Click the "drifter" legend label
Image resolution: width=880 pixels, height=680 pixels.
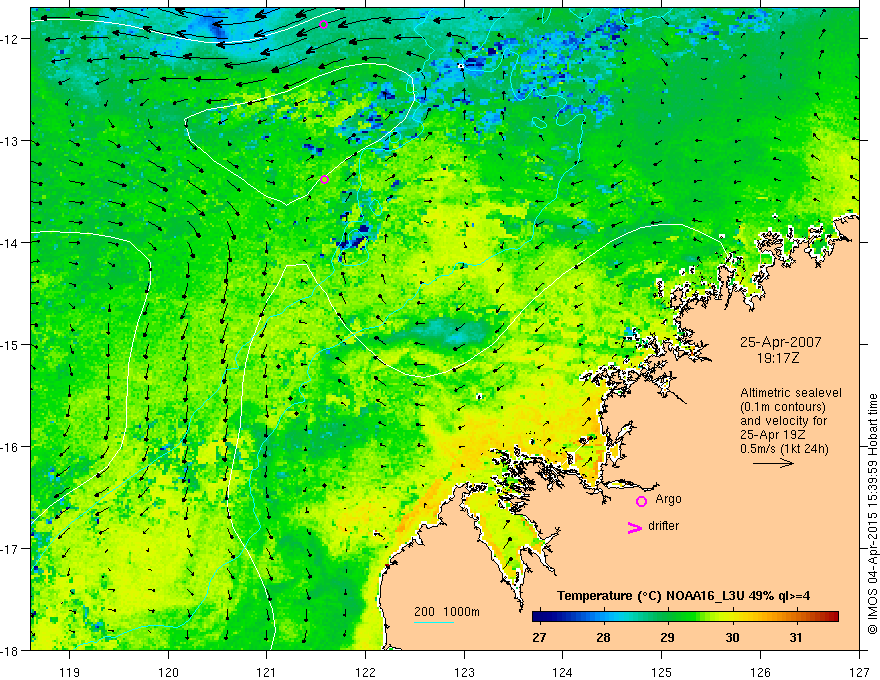click(x=663, y=526)
